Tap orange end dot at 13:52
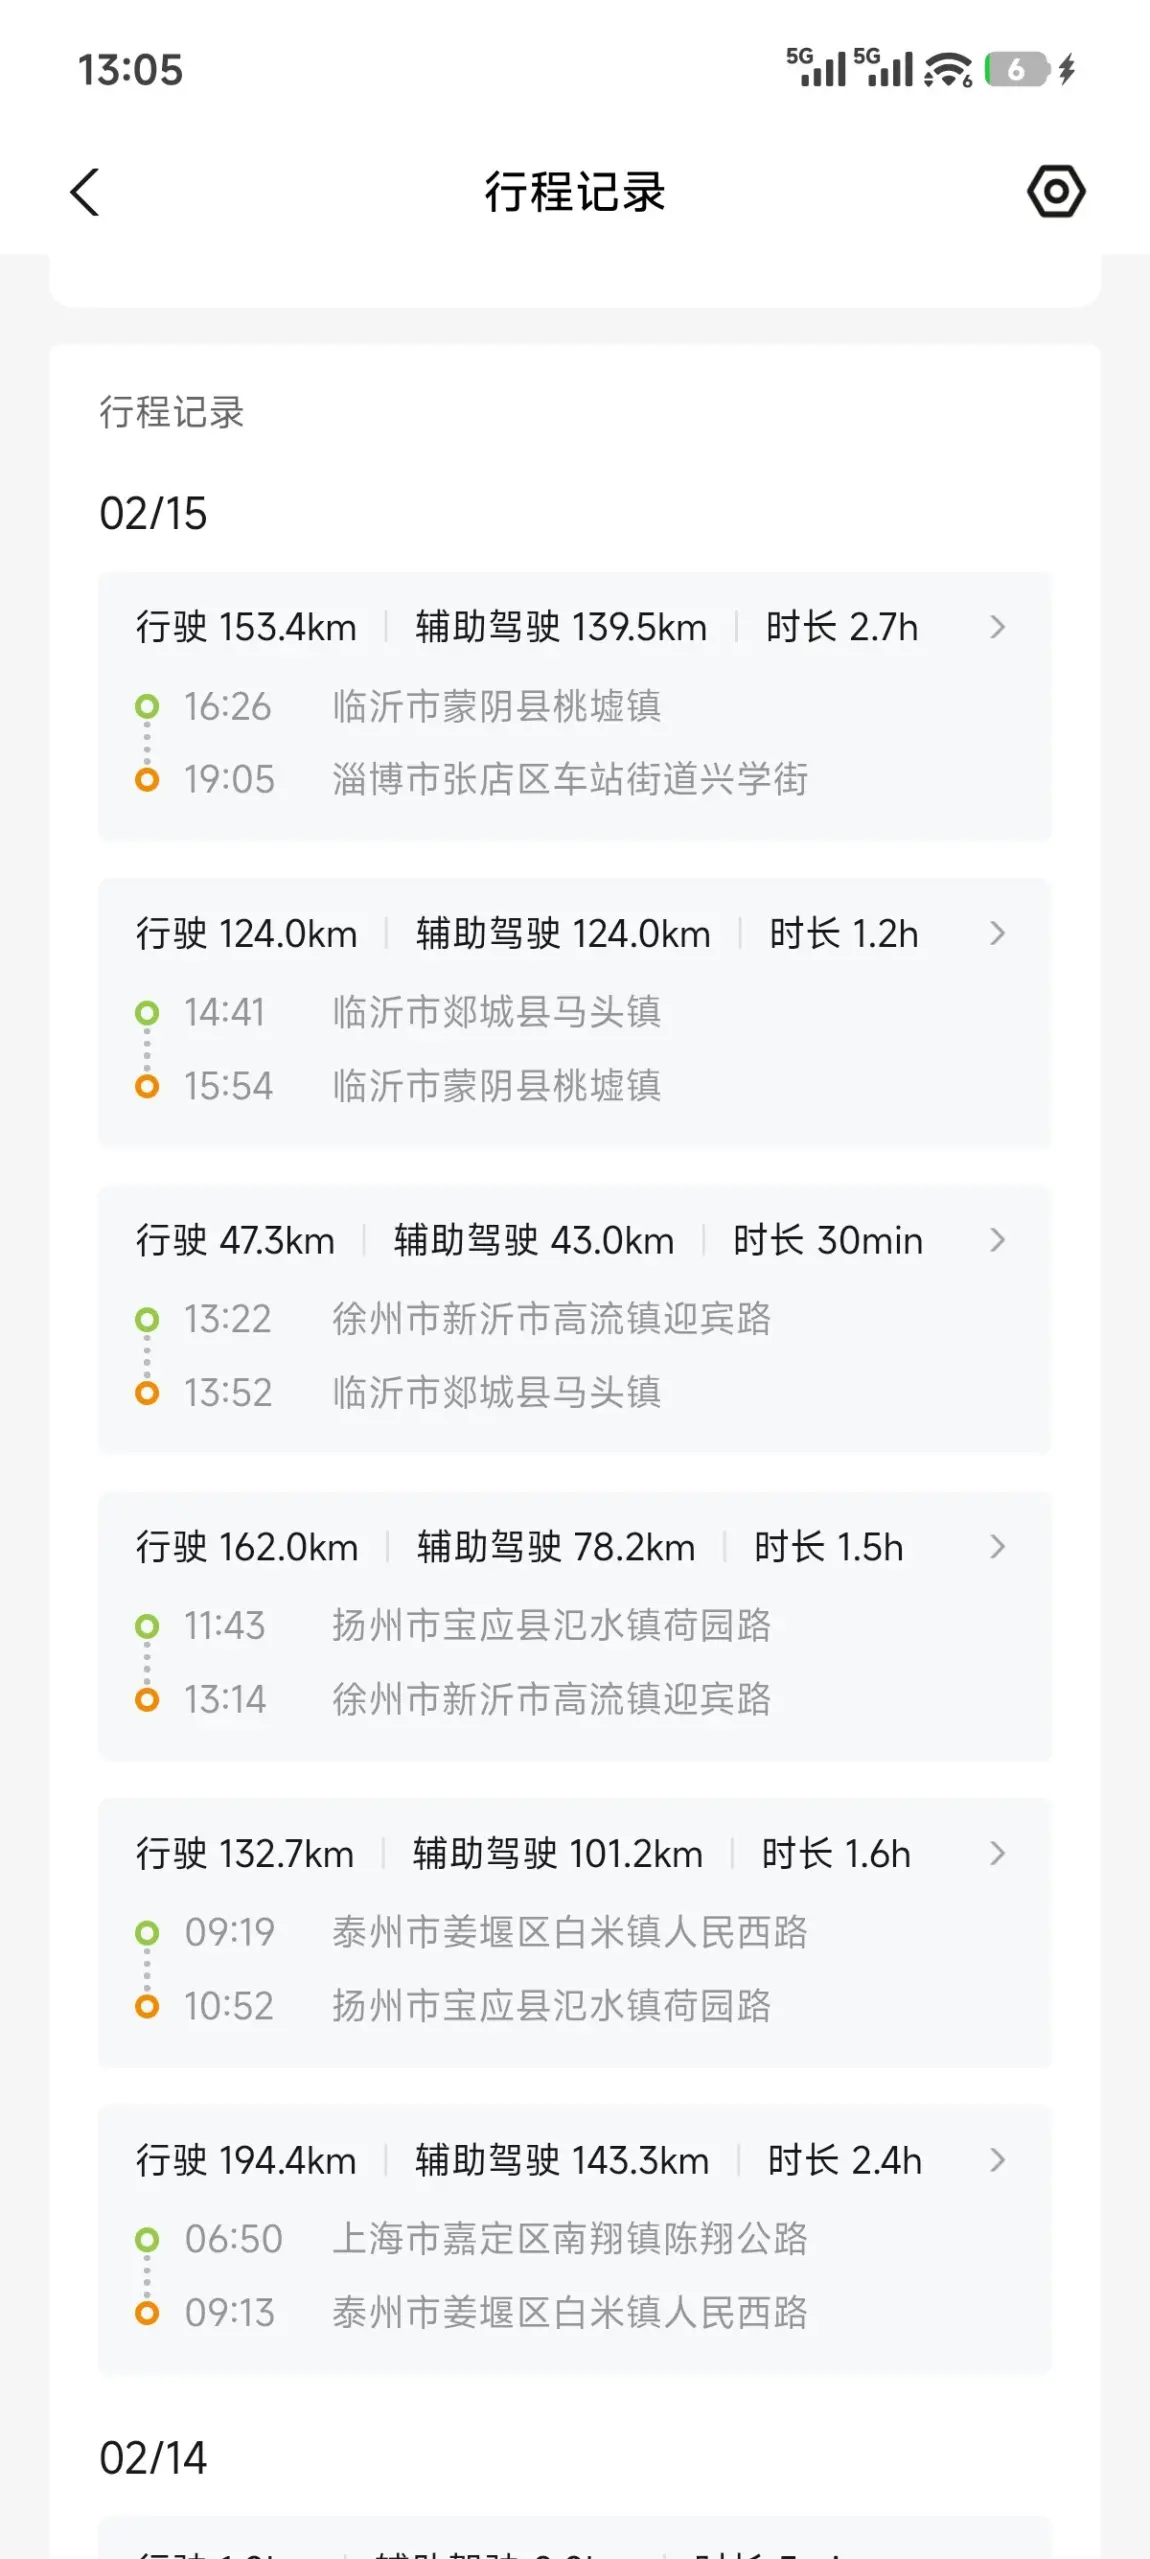1150x2559 pixels. pyautogui.click(x=147, y=1393)
